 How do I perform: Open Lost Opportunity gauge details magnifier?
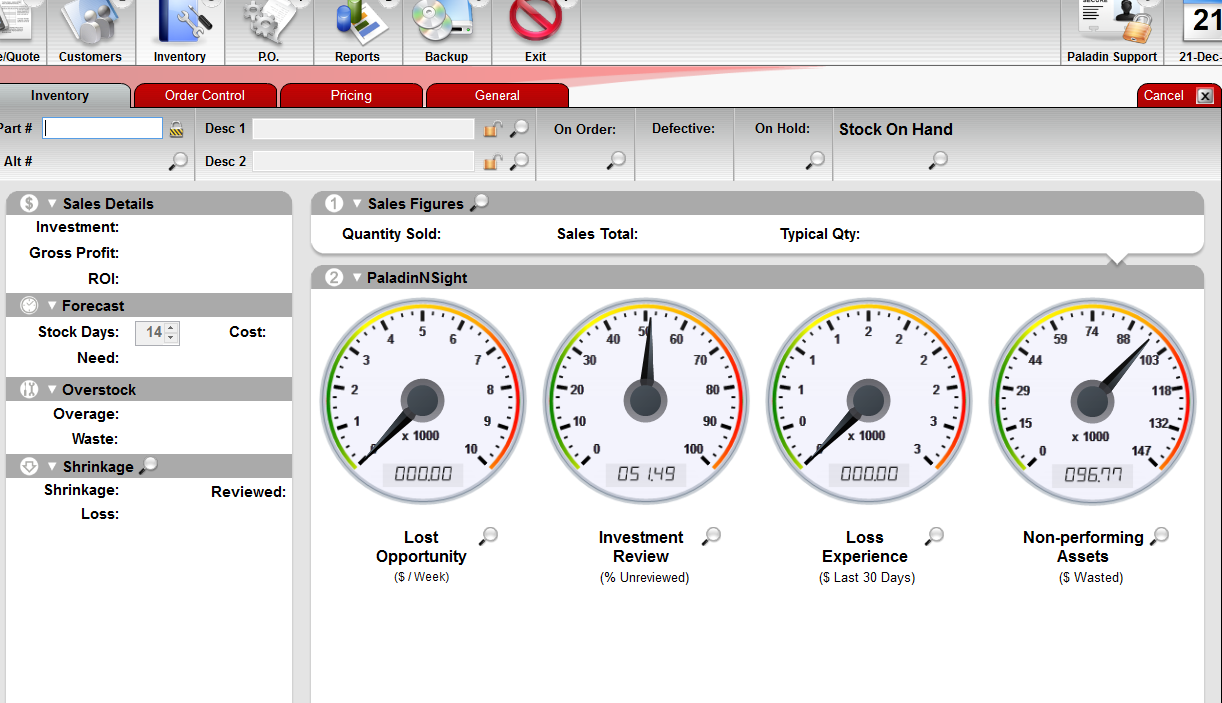click(x=488, y=537)
